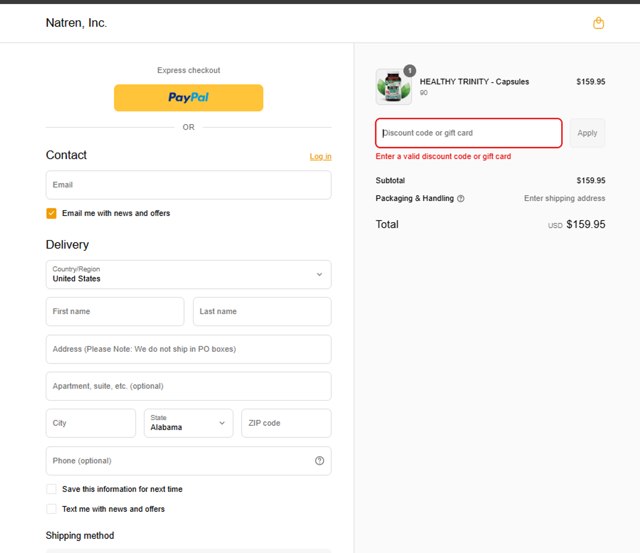Focus the Address field
The width and height of the screenshot is (640, 553).
(x=189, y=349)
